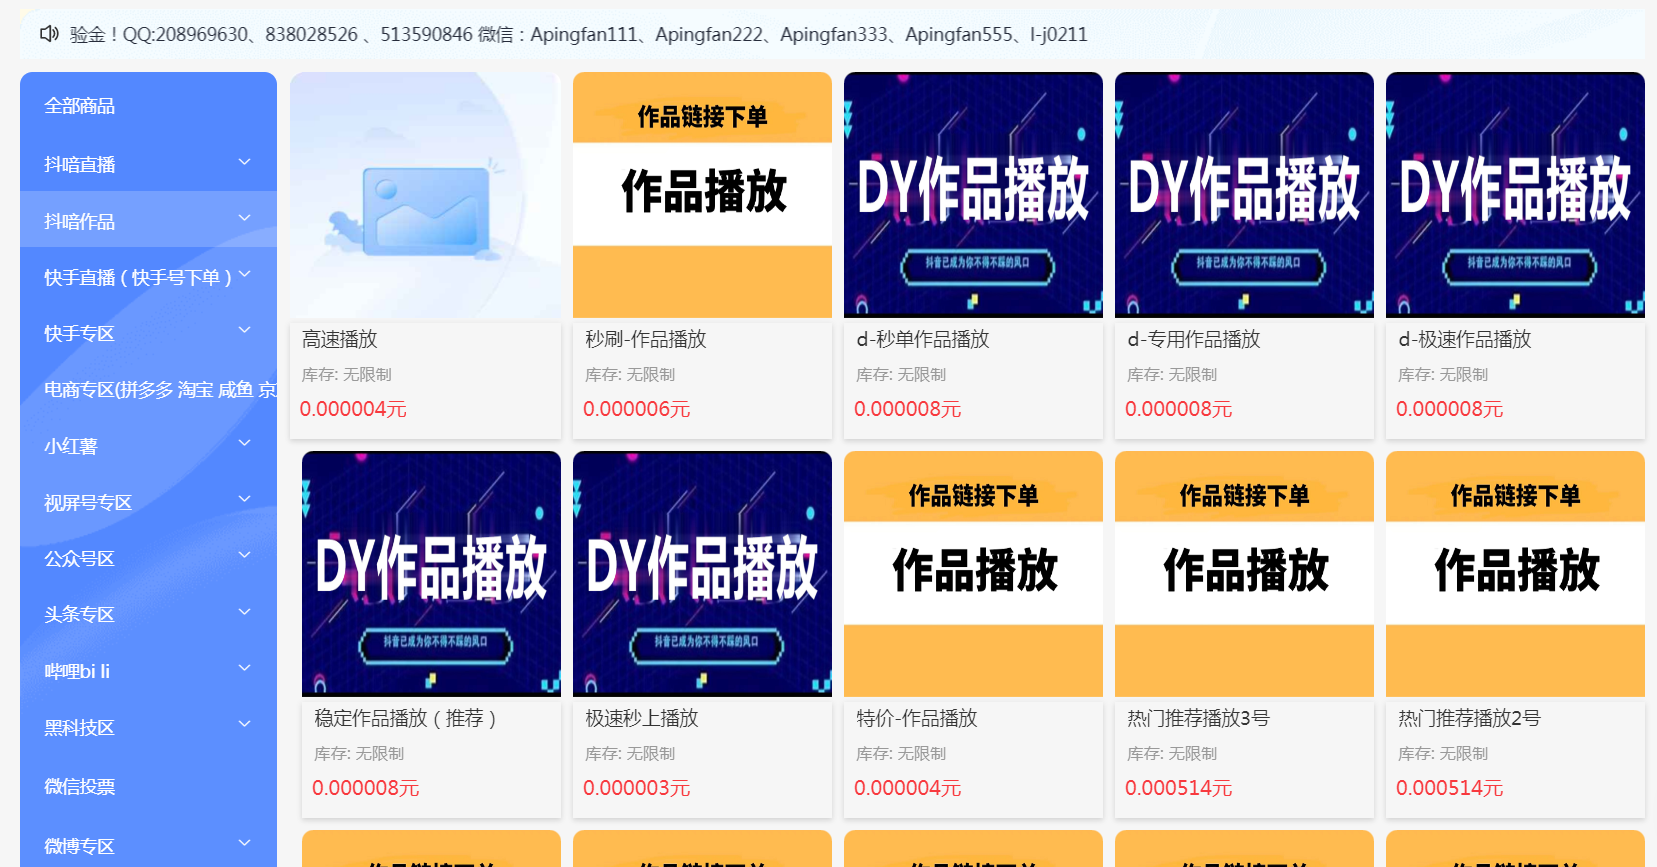Expand the 抖喑直播 category chevron

(x=244, y=162)
